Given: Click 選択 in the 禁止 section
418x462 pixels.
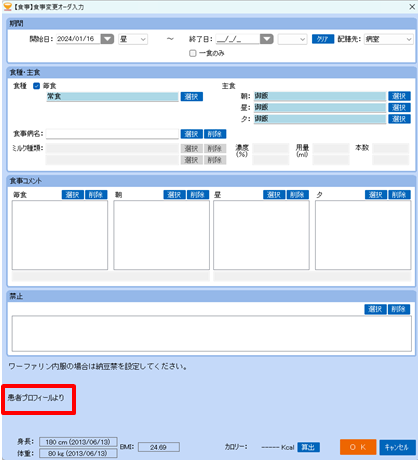Looking at the screenshot, I should [x=375, y=309].
